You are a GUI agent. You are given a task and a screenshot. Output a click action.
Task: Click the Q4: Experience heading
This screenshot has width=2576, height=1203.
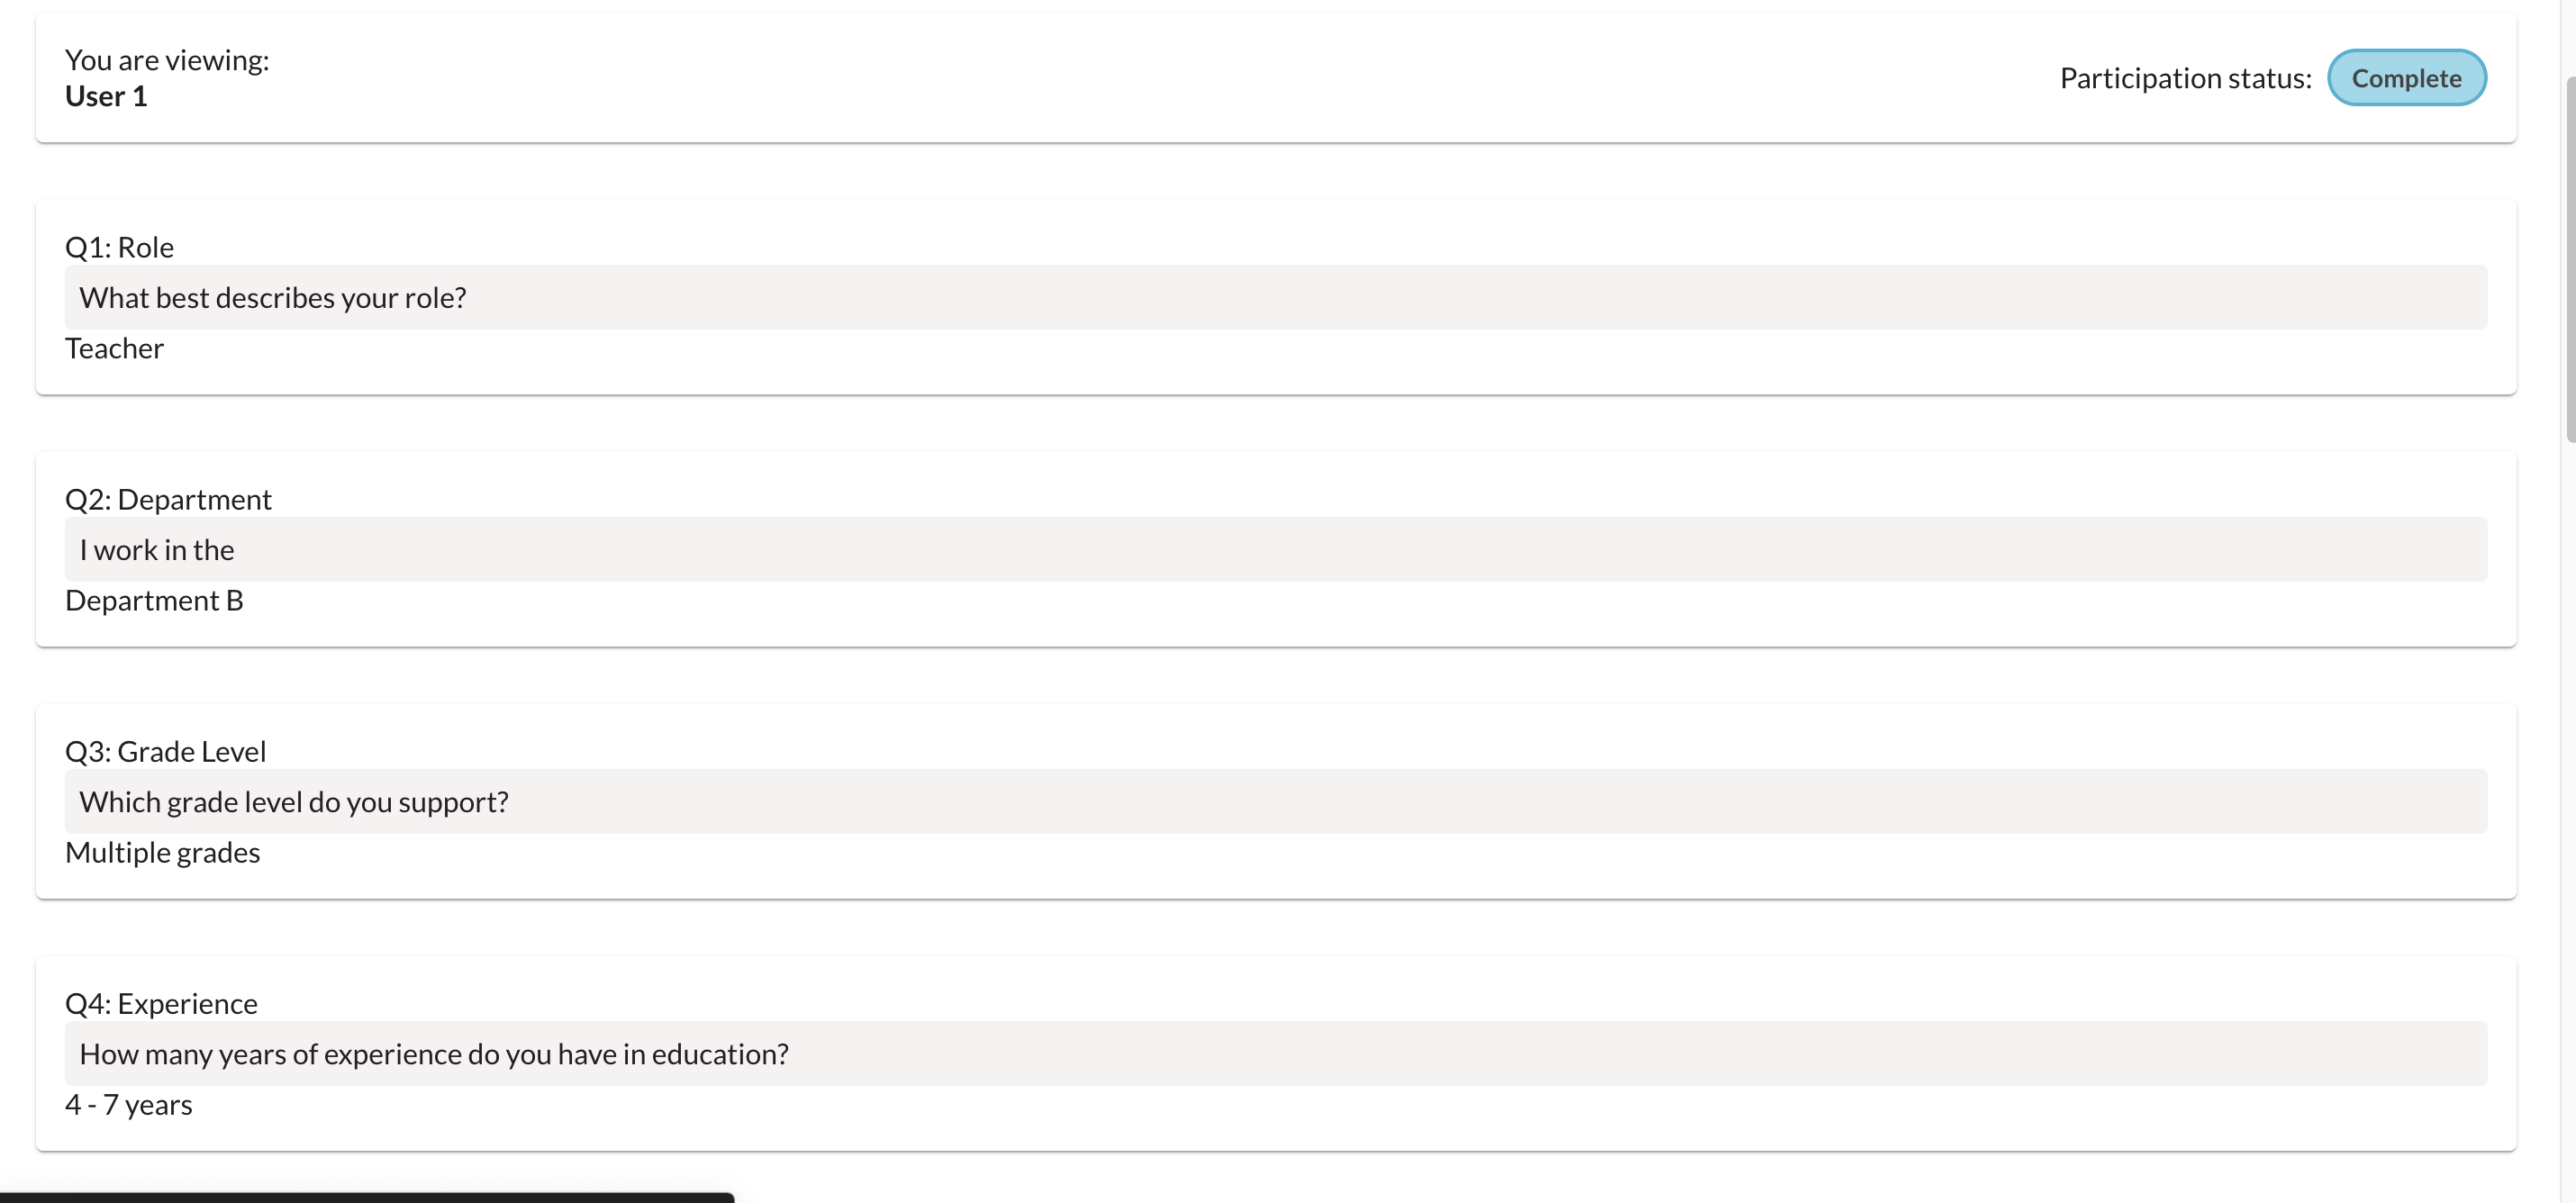(x=161, y=1003)
